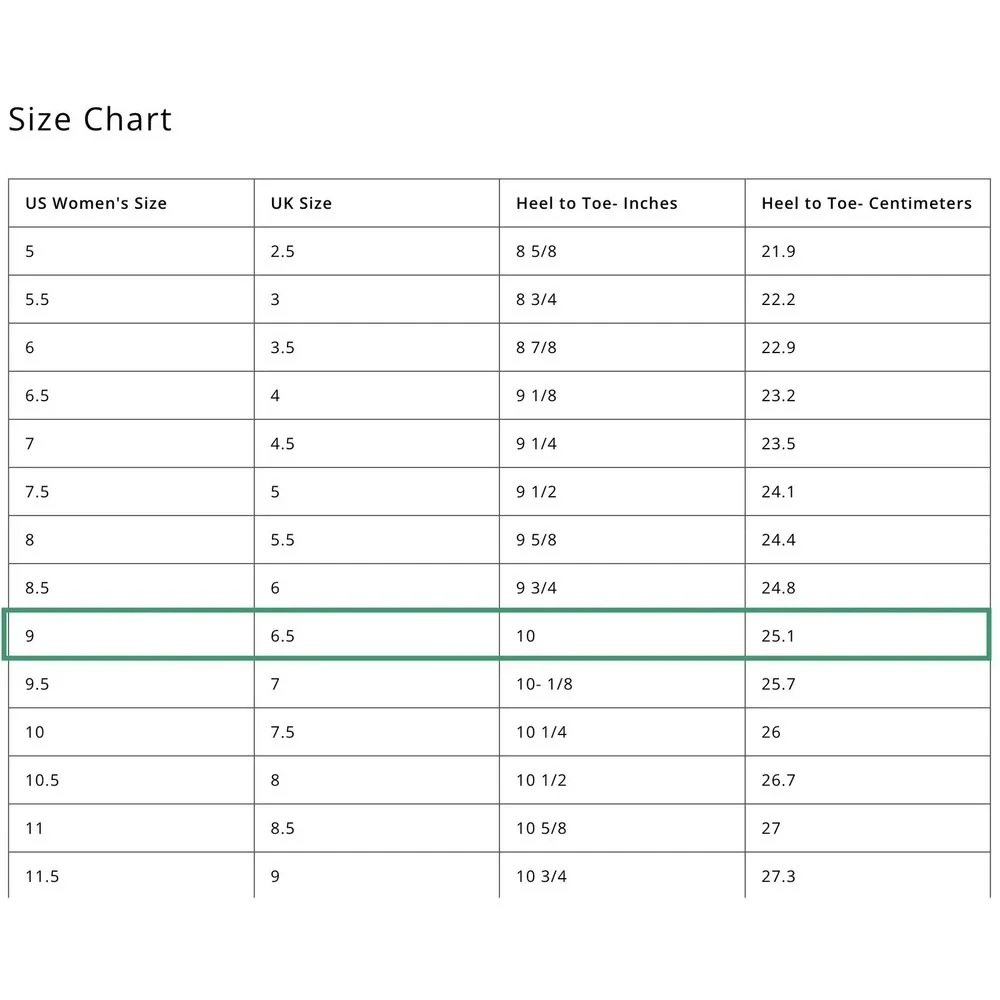This screenshot has height=1000, width=1000.
Task: Select the UK size 6.5 cell
Action: pos(377,635)
